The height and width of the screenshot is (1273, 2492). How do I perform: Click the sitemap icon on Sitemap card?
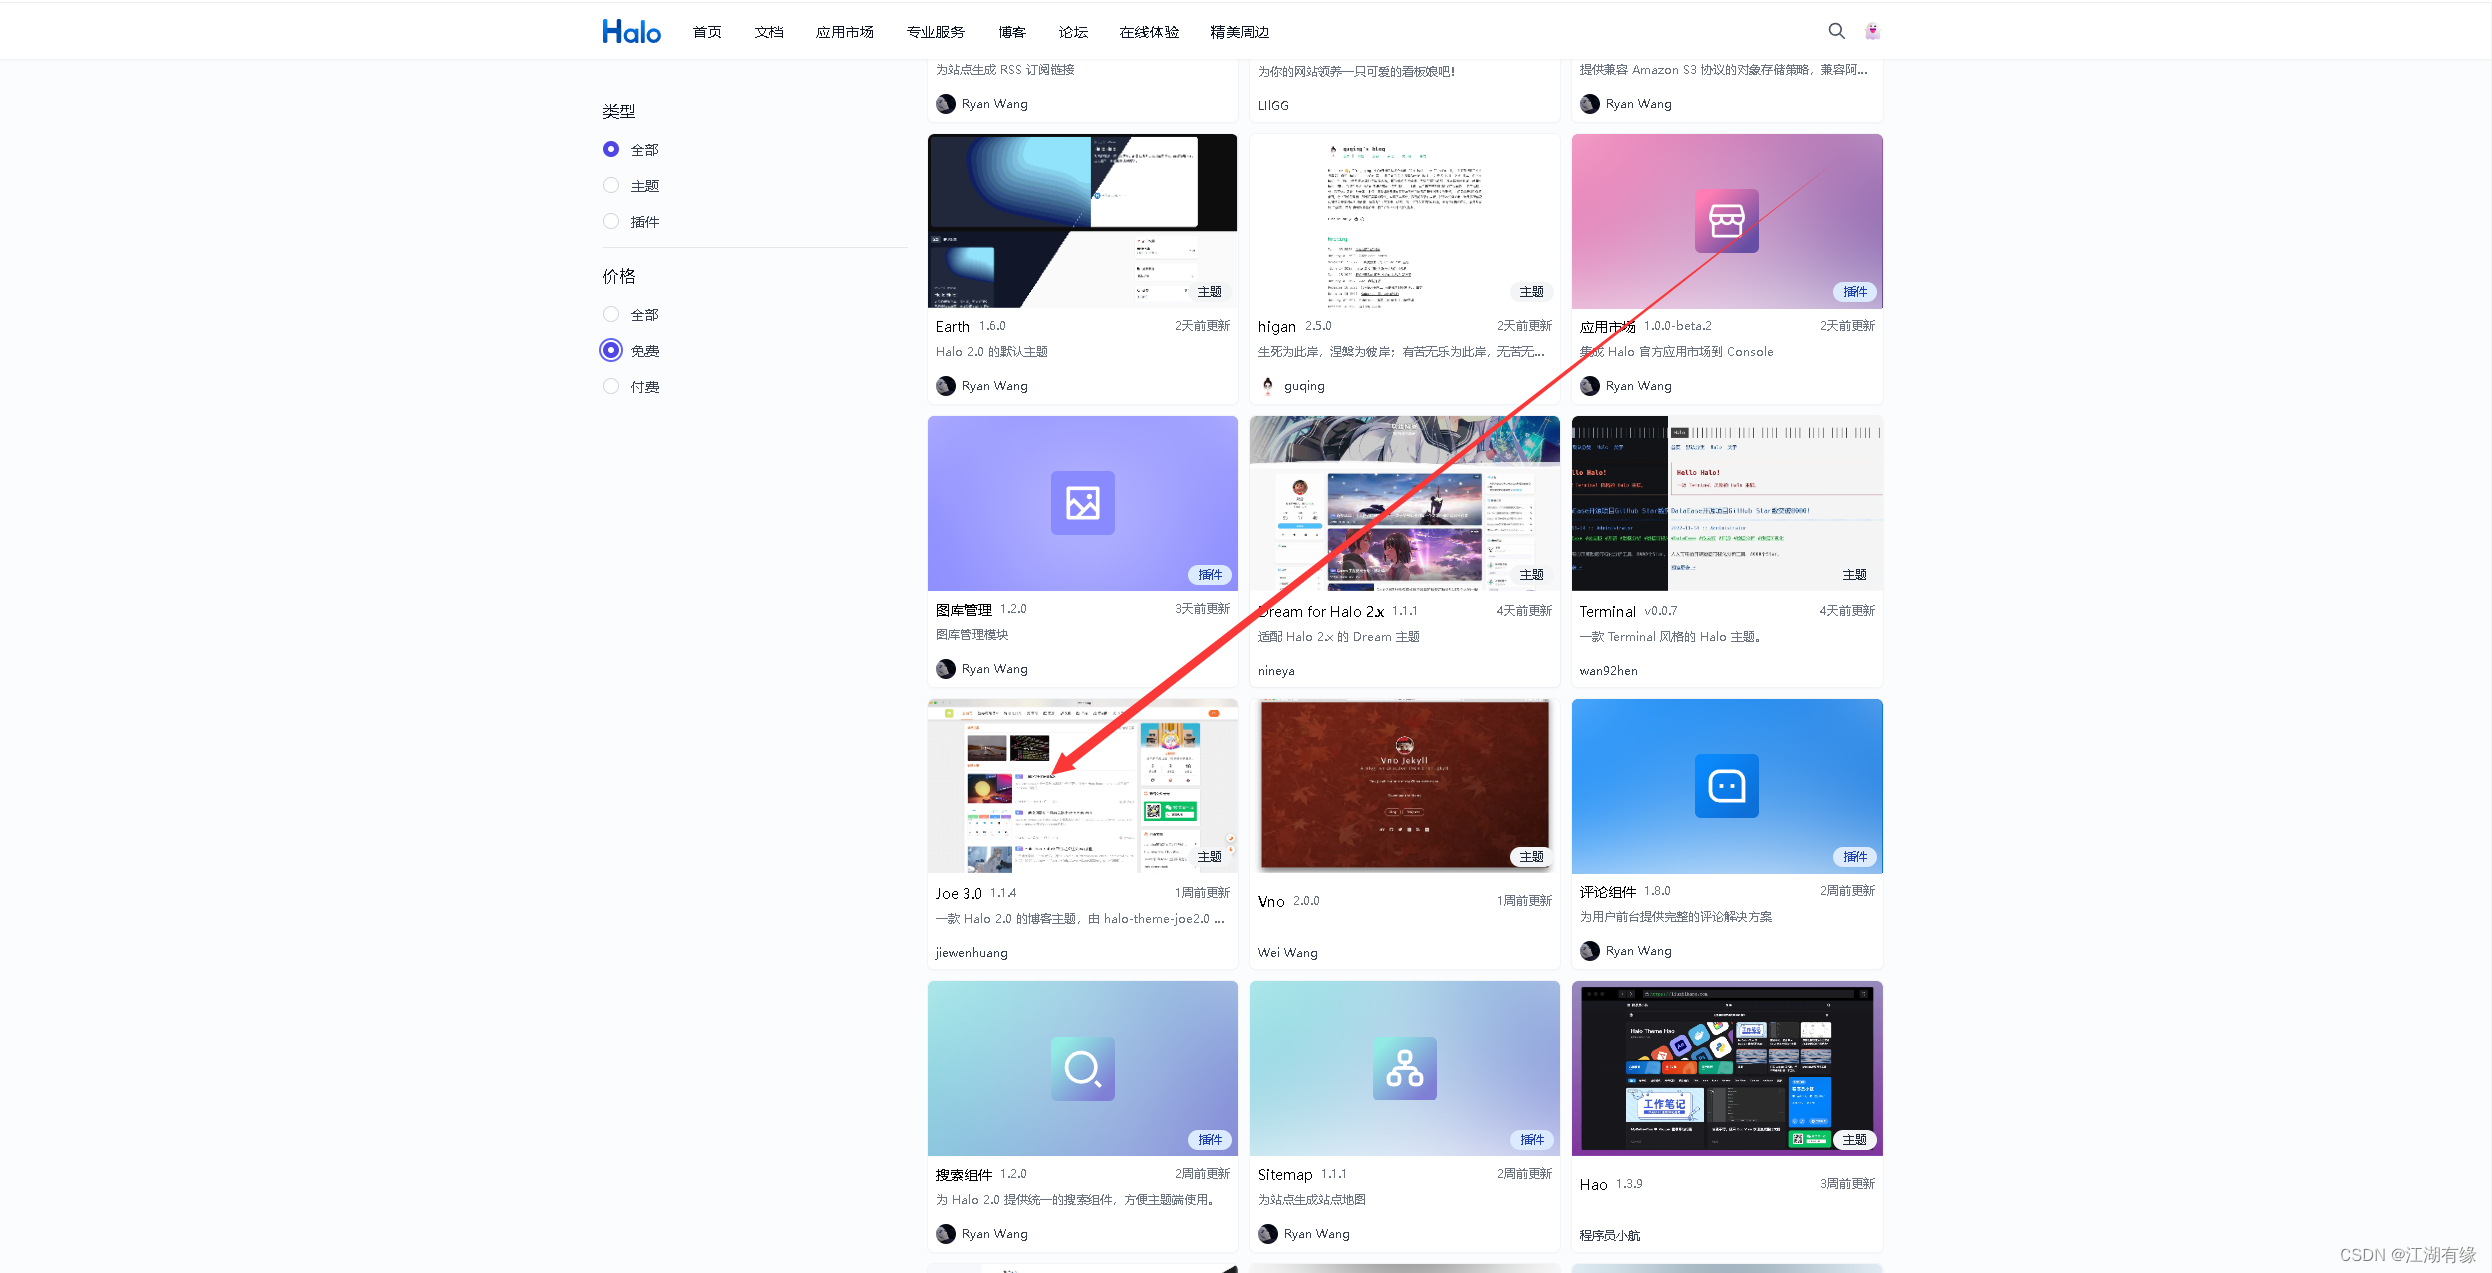coord(1404,1069)
